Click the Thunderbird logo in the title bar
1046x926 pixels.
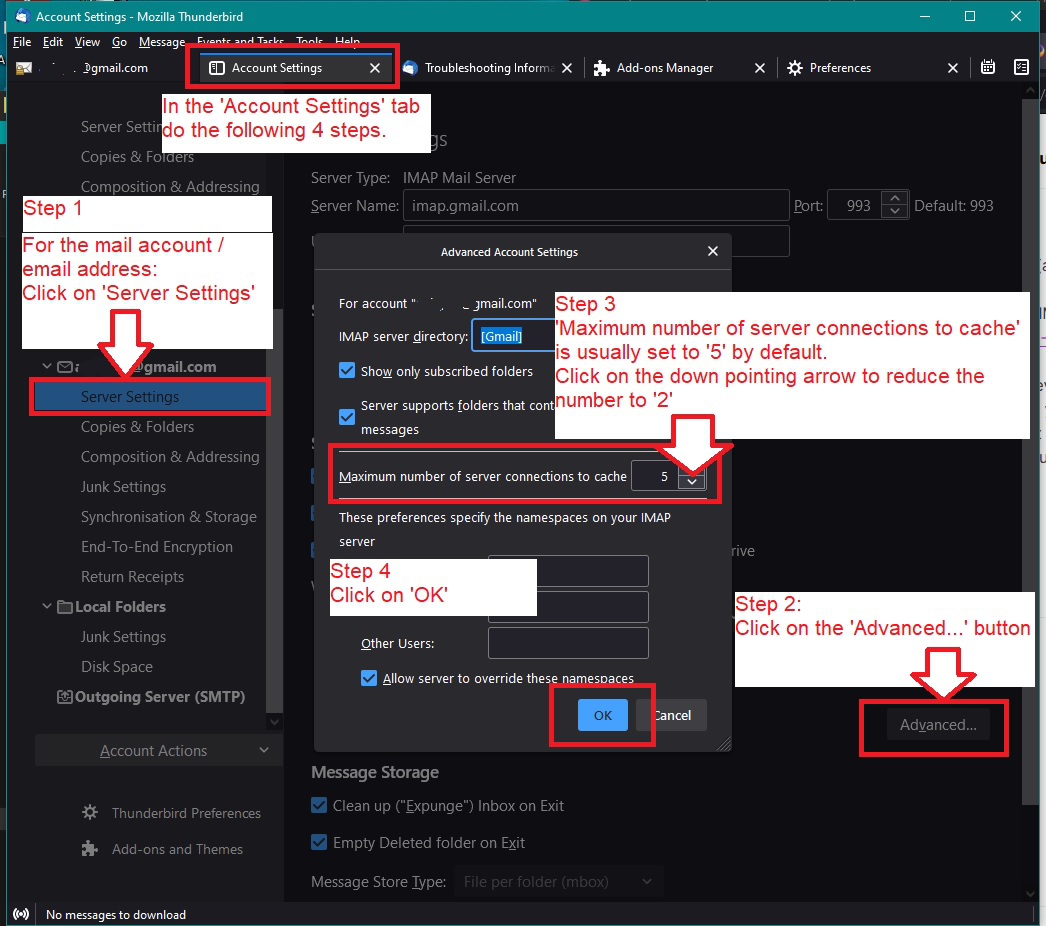[22, 16]
